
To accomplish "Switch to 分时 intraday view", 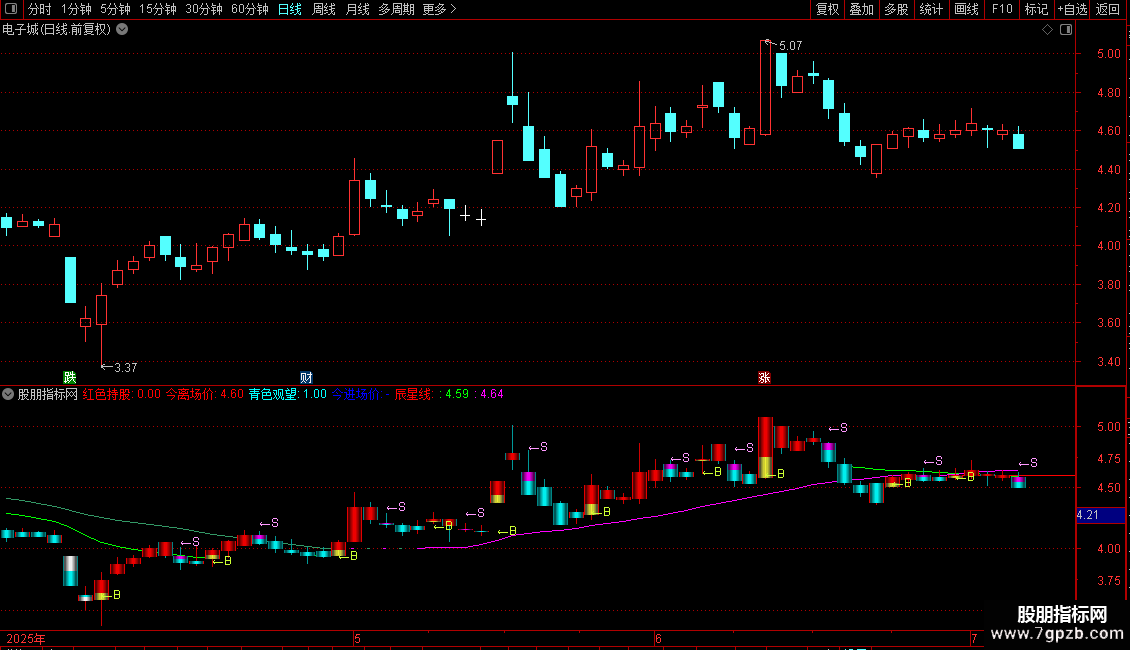I will pyautogui.click(x=40, y=9).
